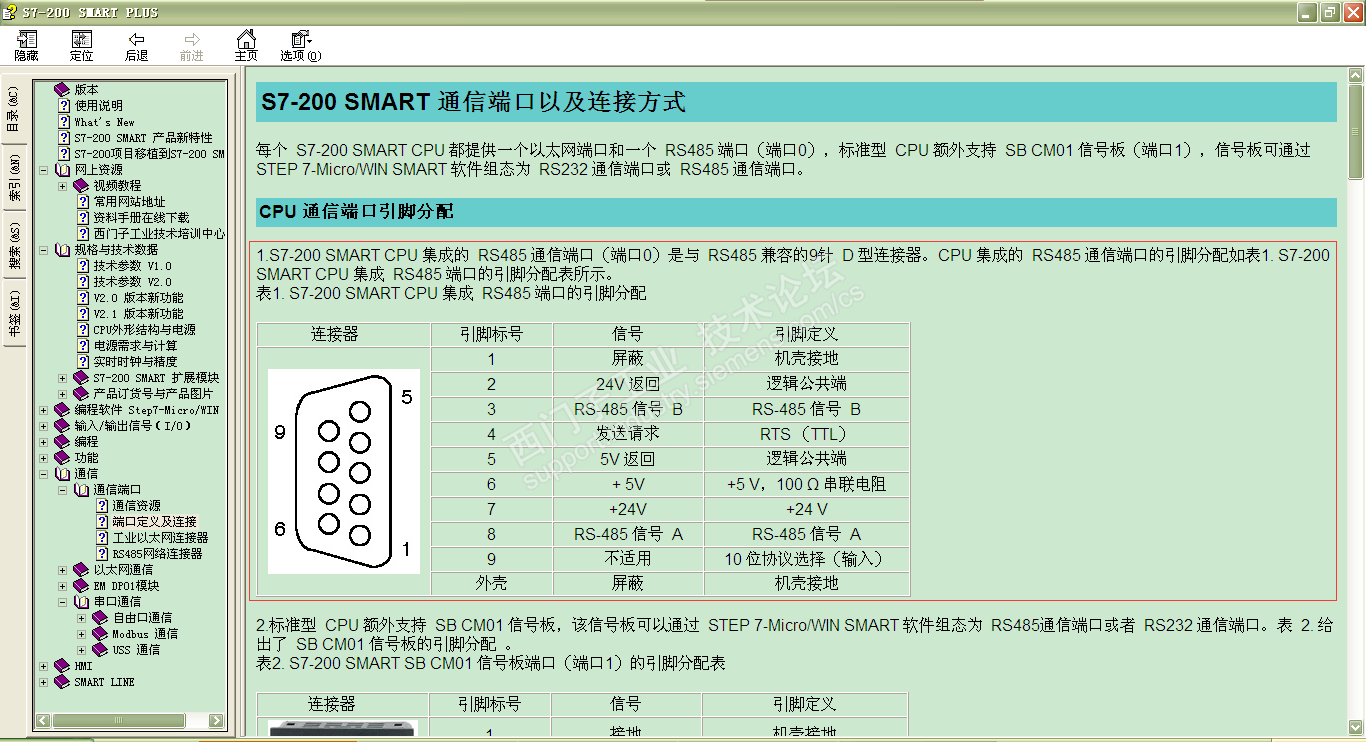Select the 自由口通信 tree item
The height and width of the screenshot is (742, 1366).
click(142, 617)
